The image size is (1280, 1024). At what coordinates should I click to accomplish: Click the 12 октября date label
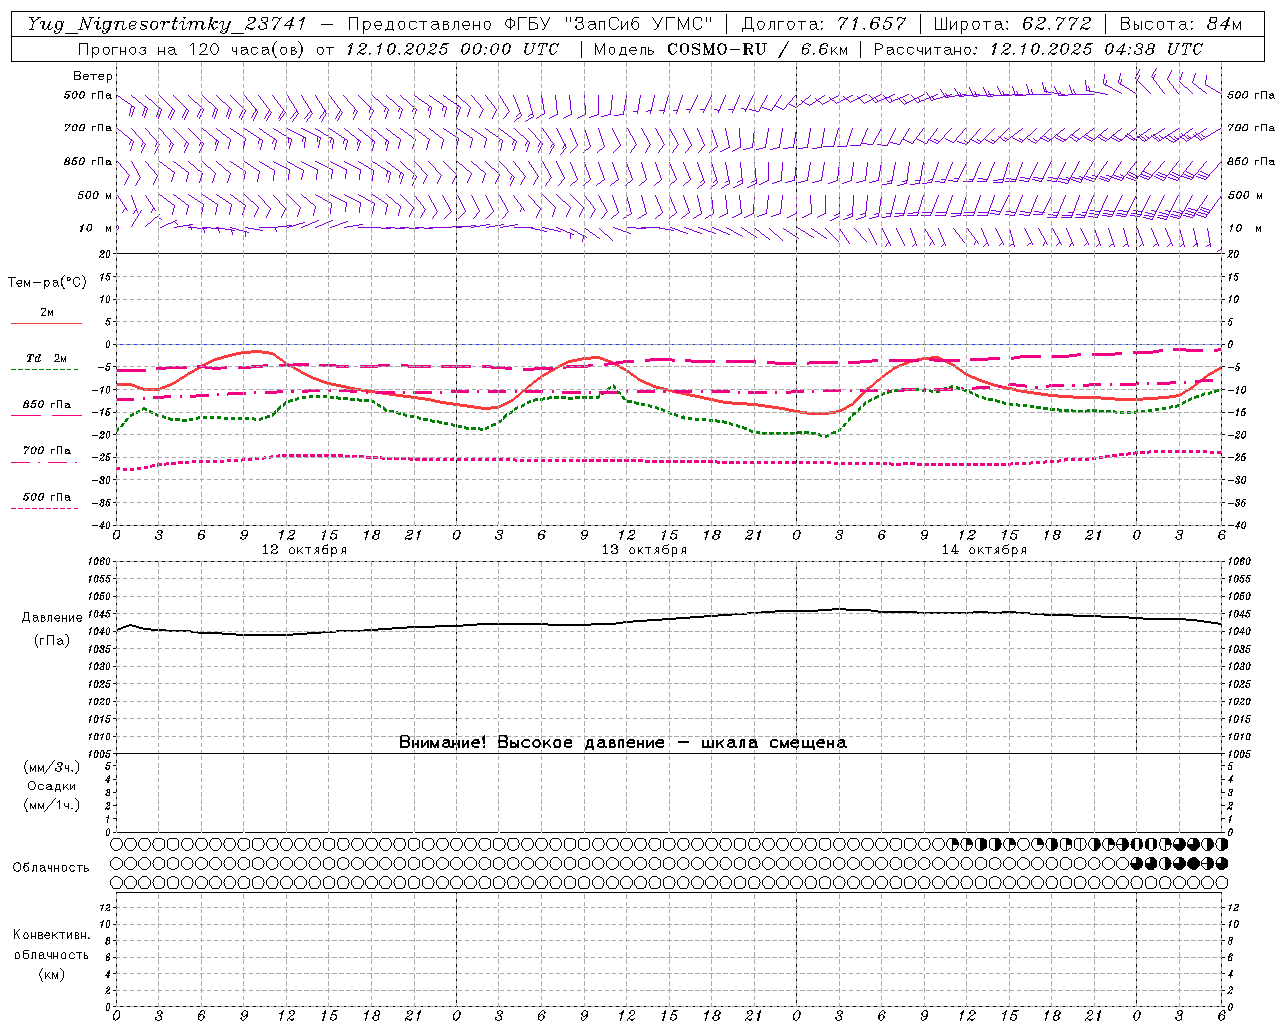(304, 550)
